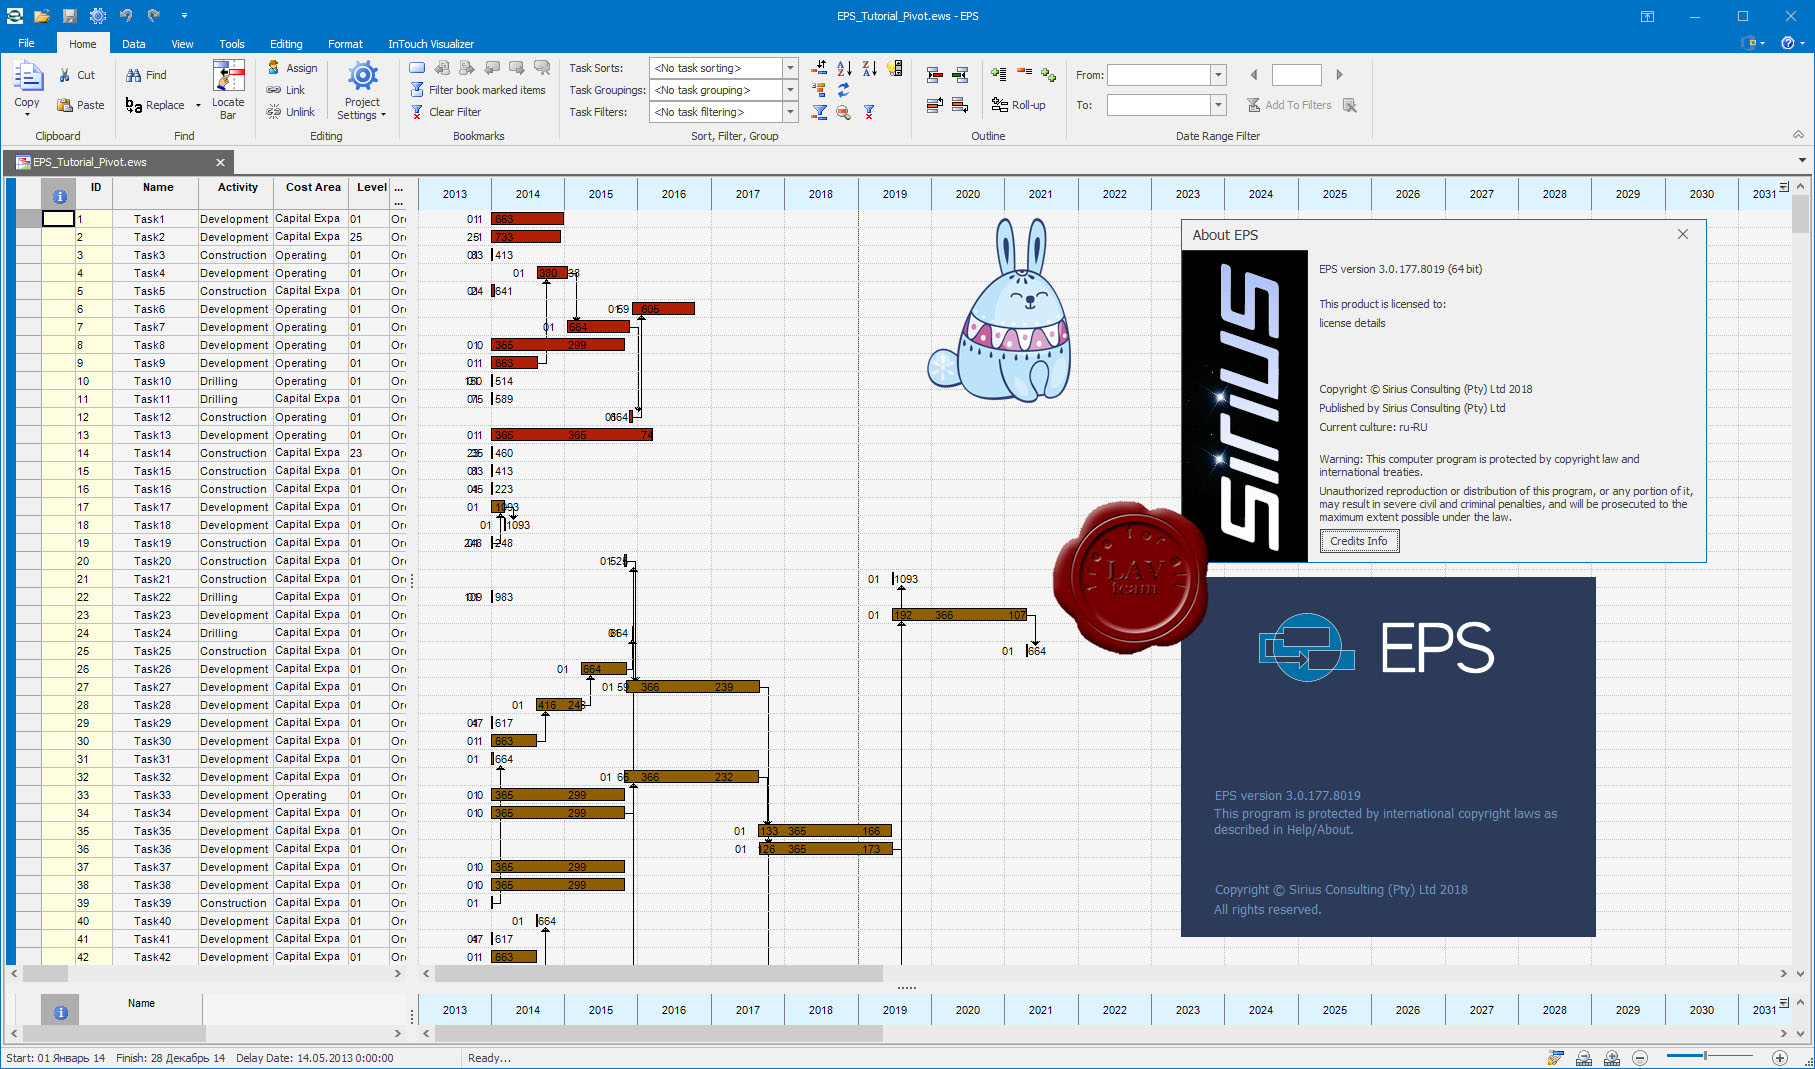Click the save disk icon in title bar
Image resolution: width=1815 pixels, height=1069 pixels.
click(69, 16)
